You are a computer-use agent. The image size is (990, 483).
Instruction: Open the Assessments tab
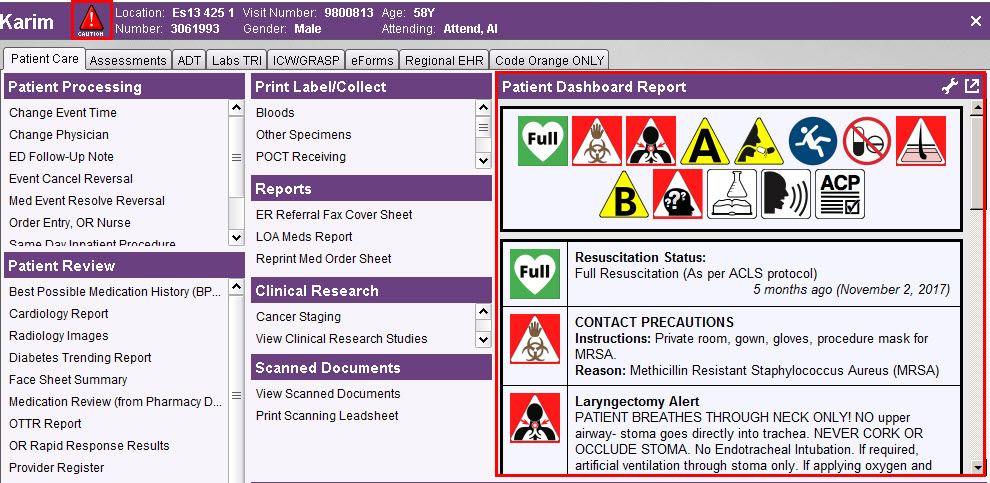coord(128,61)
